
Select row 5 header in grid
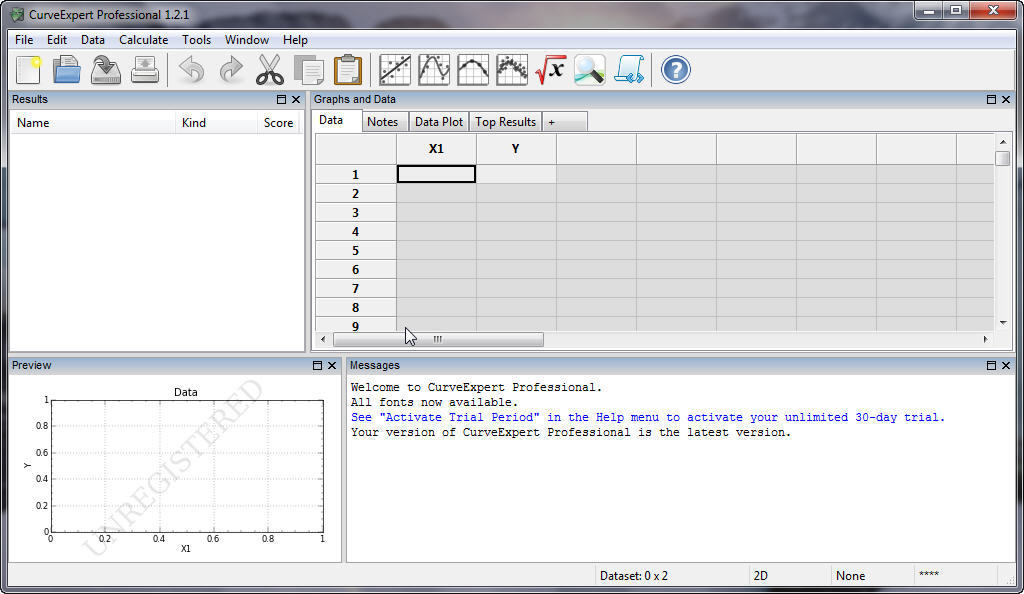[x=356, y=251]
